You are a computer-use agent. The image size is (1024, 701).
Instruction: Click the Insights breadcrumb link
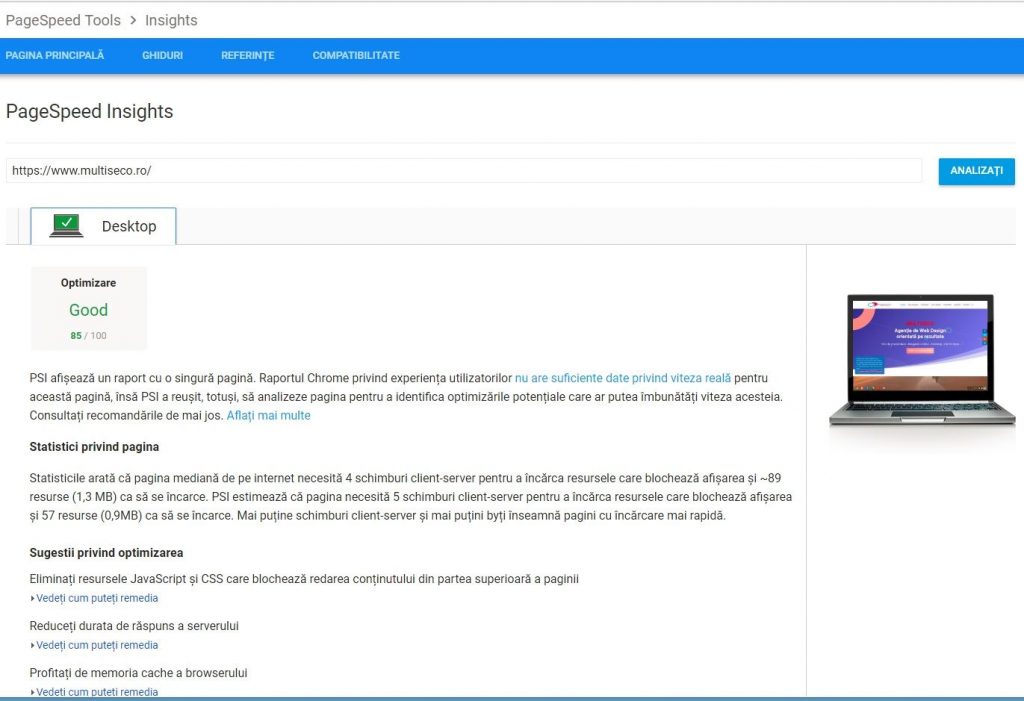pos(171,20)
